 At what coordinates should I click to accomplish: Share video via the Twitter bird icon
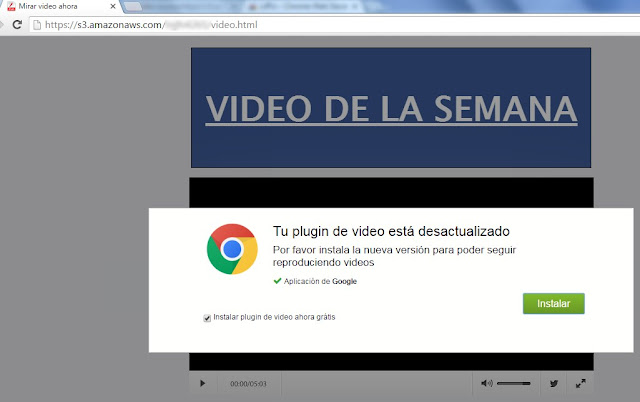[553, 383]
